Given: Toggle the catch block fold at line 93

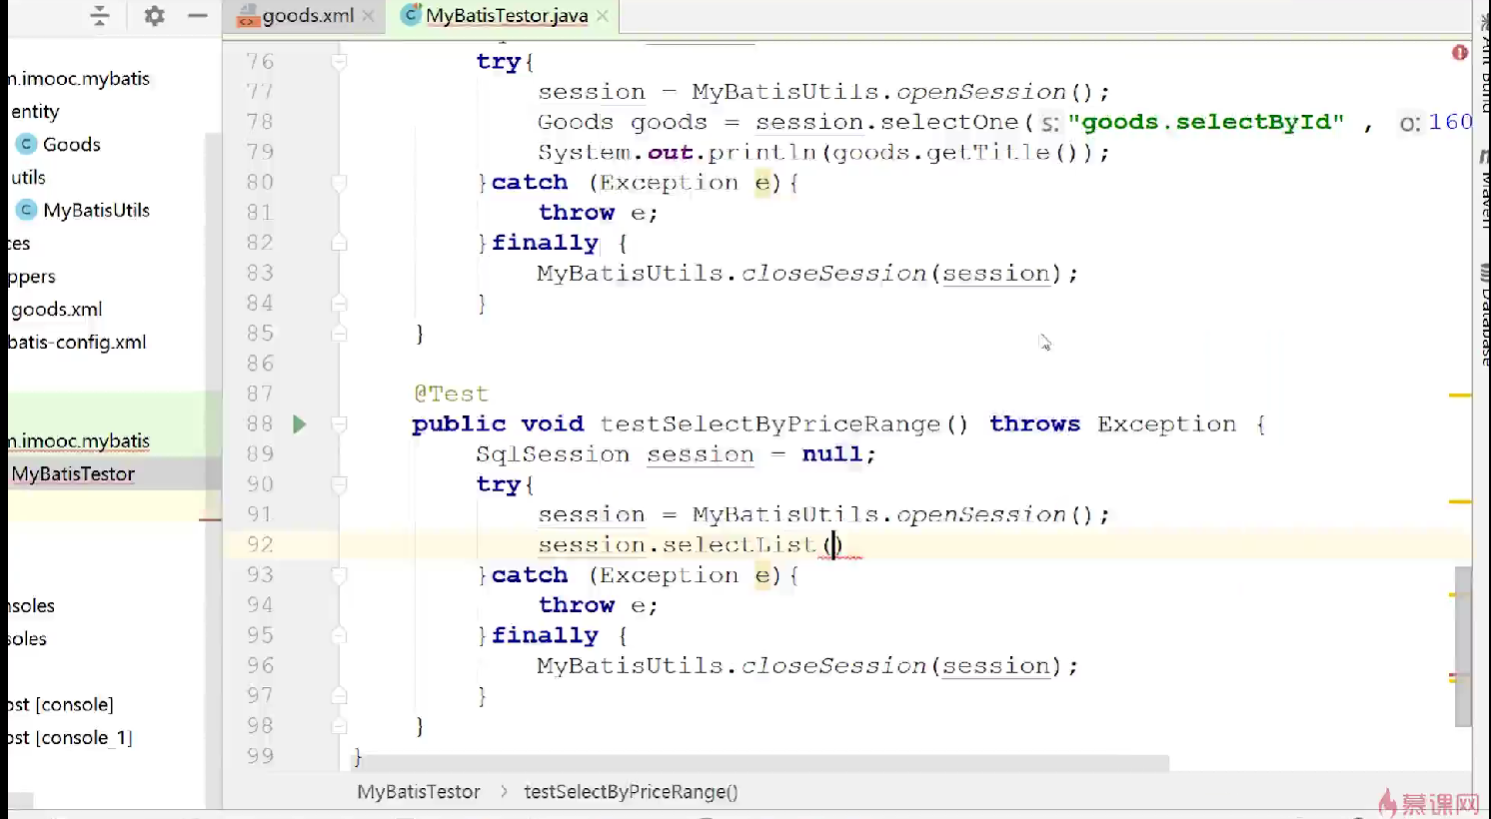Looking at the screenshot, I should click(339, 575).
